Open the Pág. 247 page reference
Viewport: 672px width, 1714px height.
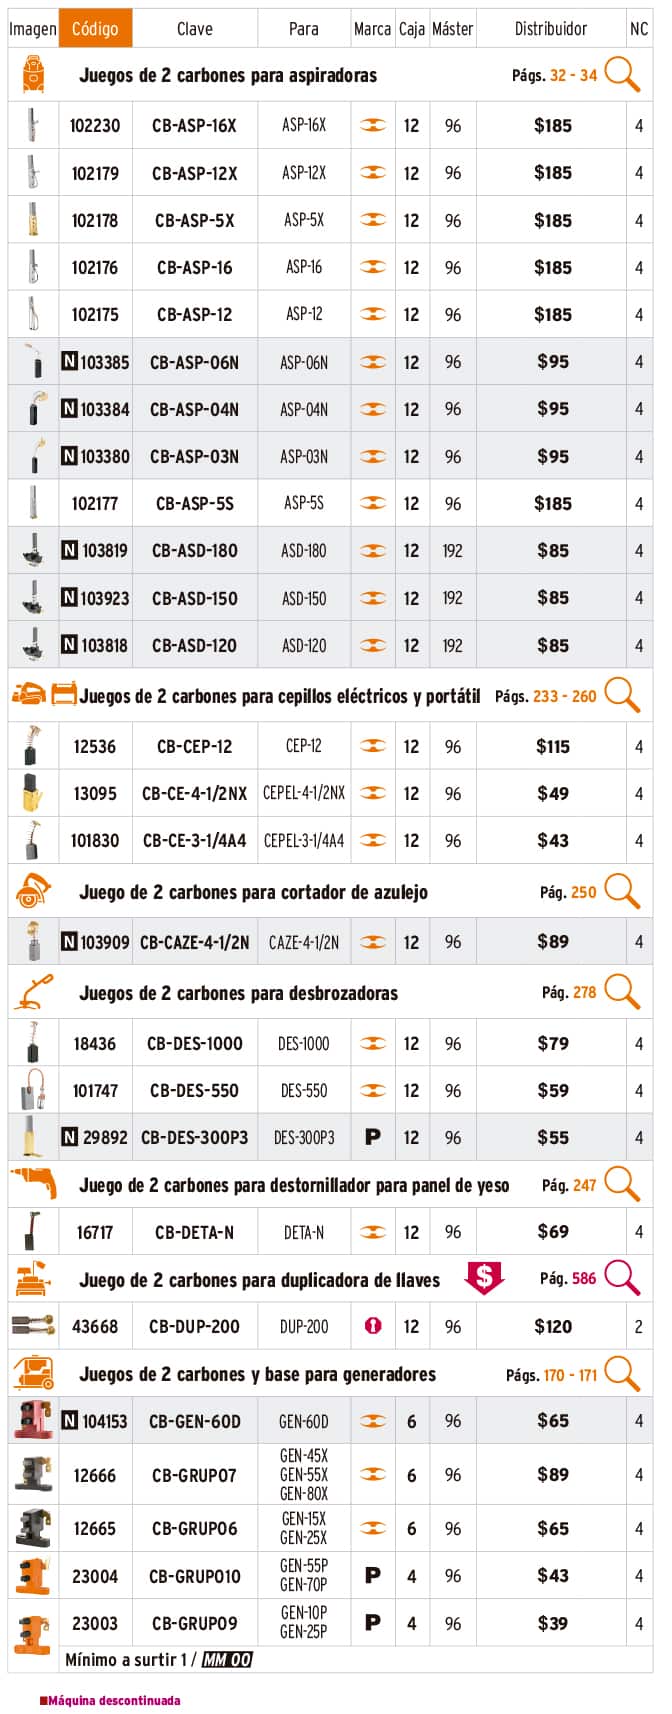coord(569,1185)
